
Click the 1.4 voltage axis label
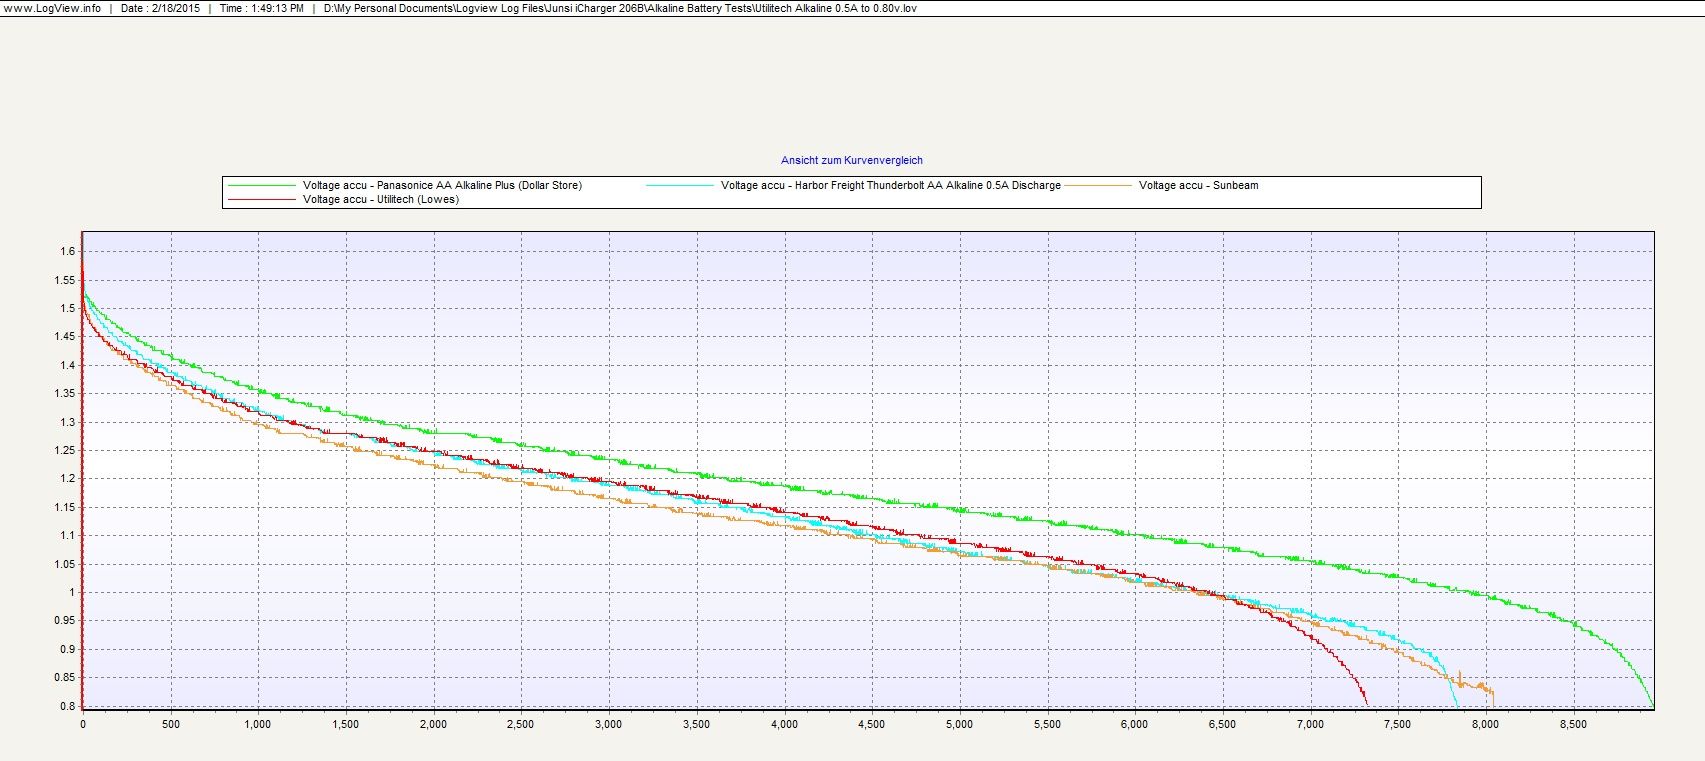tap(67, 365)
